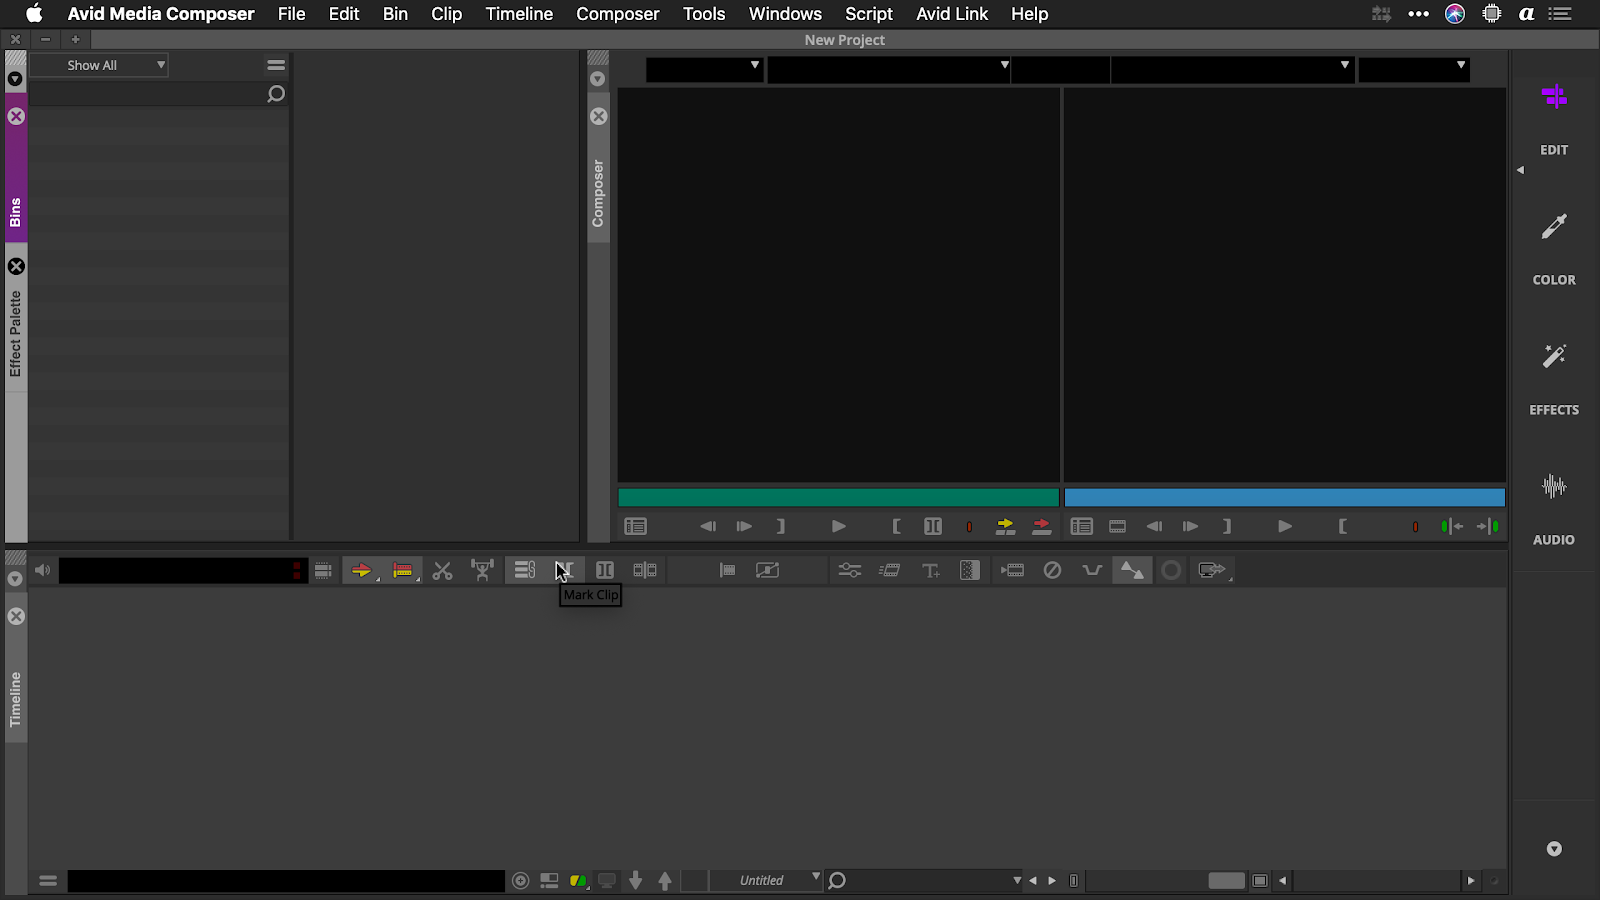The height and width of the screenshot is (900, 1600).
Task: Open the Effects workspace
Action: (1554, 378)
